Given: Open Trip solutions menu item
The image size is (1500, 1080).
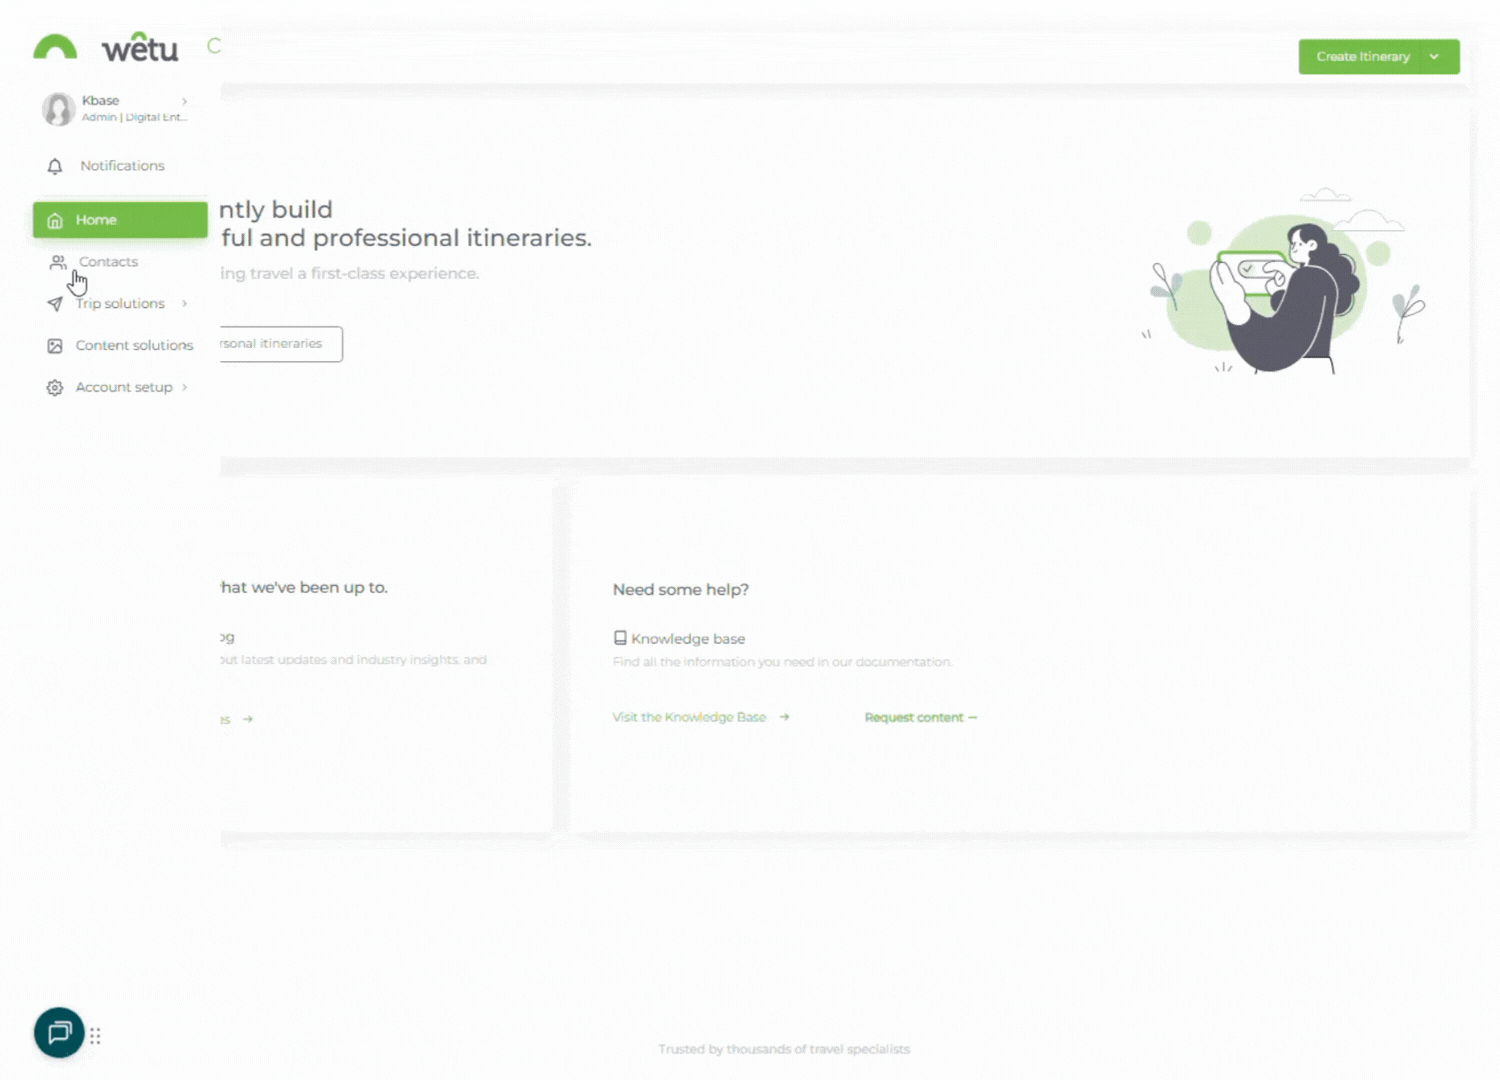Looking at the screenshot, I should click(120, 304).
